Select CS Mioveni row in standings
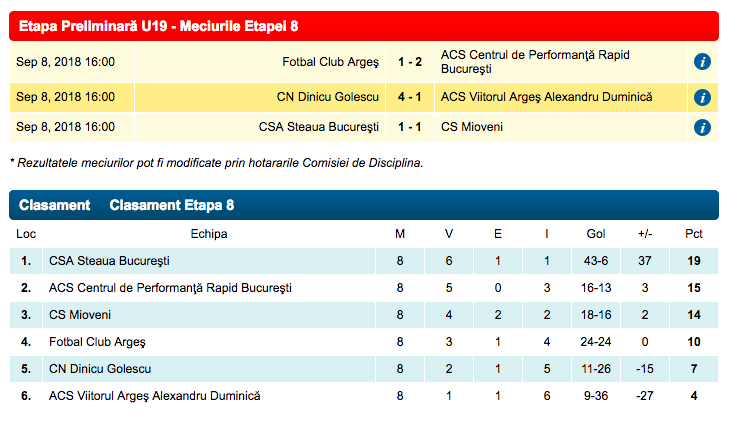 [x=364, y=315]
